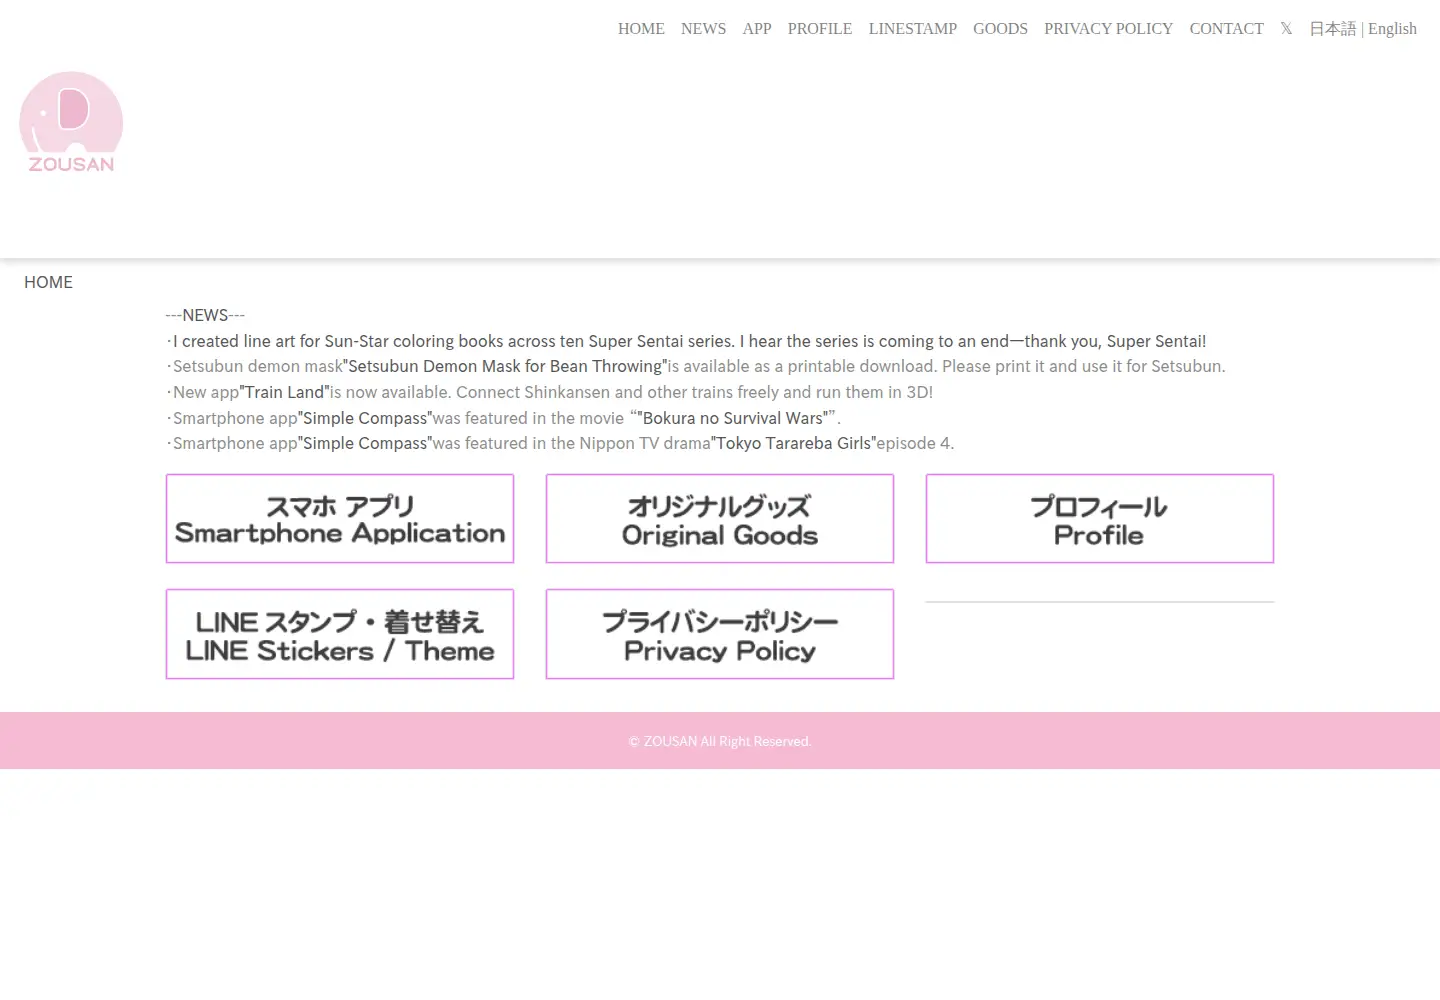
Task: Open the Bokura no Survival Wars link
Action: coord(732,418)
